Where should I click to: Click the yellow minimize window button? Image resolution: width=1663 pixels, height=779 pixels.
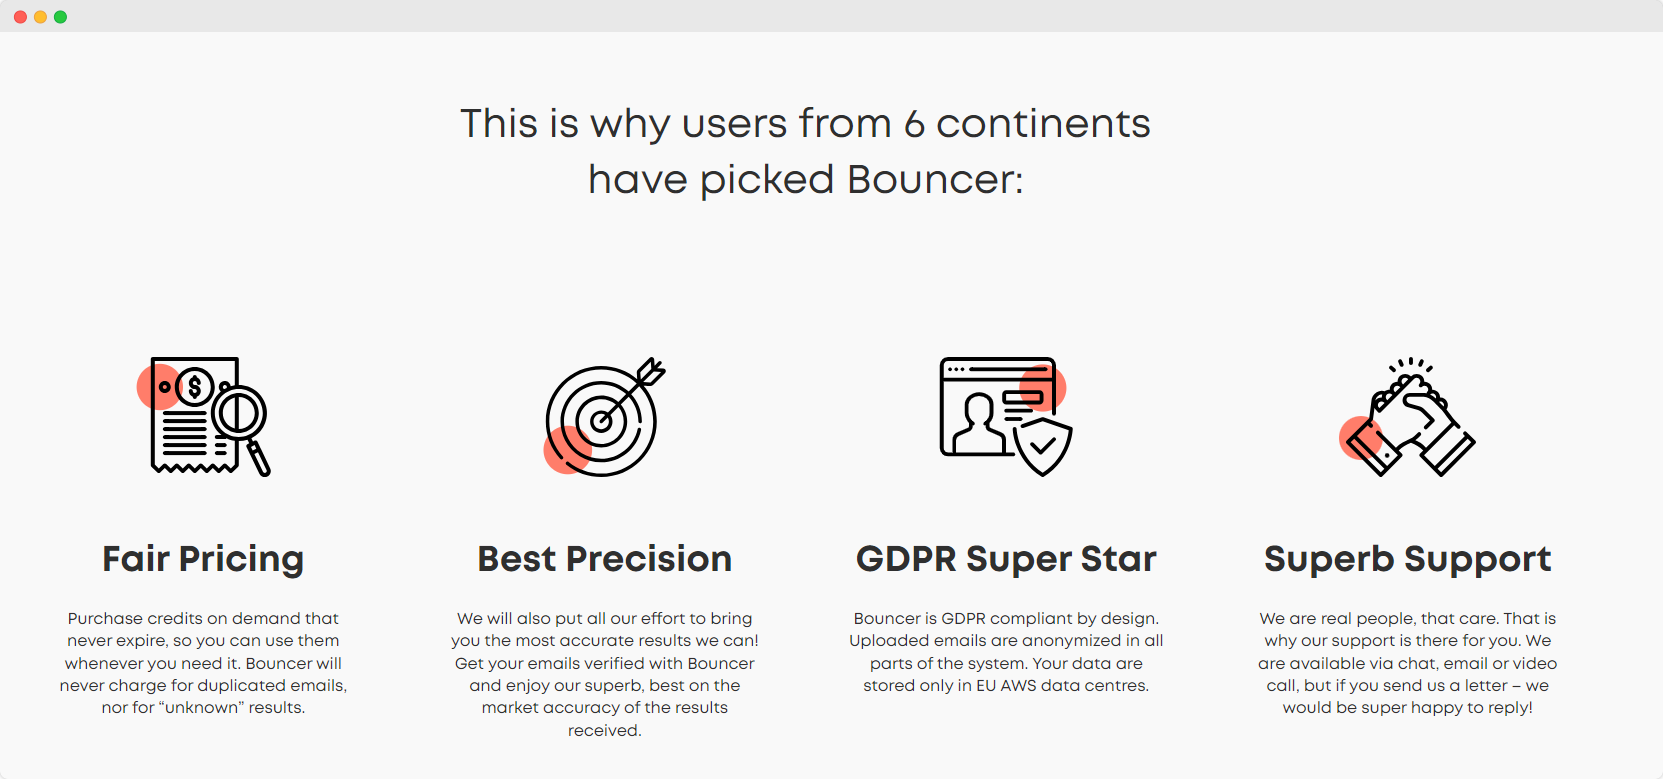[x=40, y=17]
